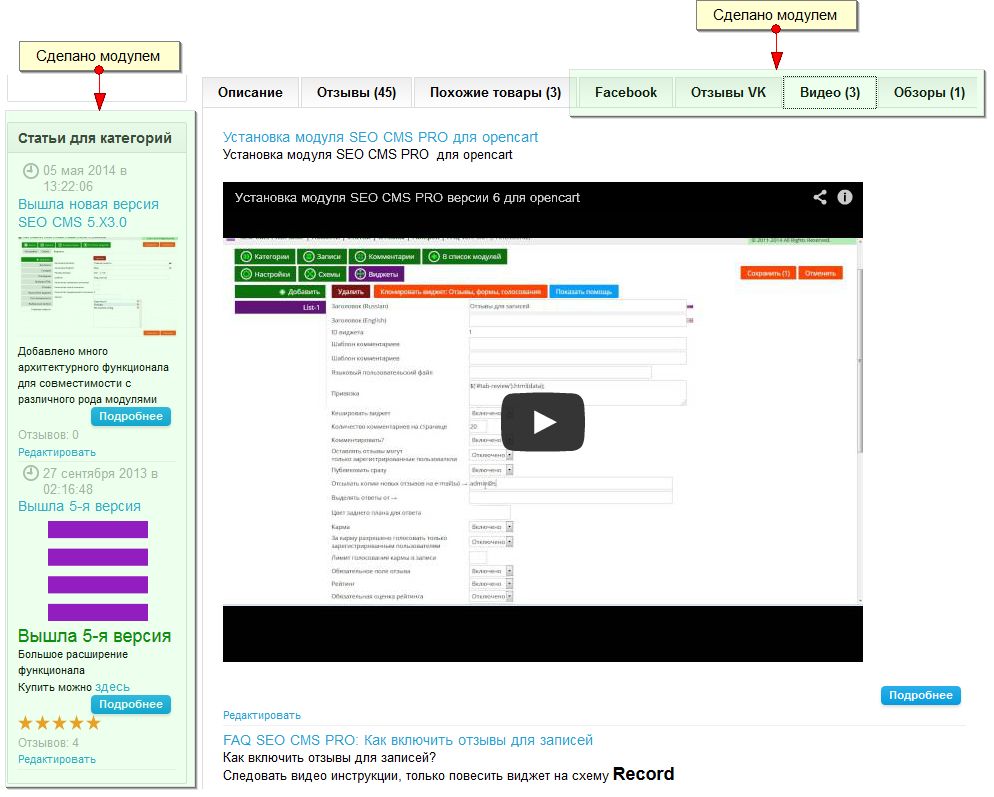Image resolution: width=994 pixels, height=797 pixels.
Task: Click the share icon on the video
Action: point(820,197)
